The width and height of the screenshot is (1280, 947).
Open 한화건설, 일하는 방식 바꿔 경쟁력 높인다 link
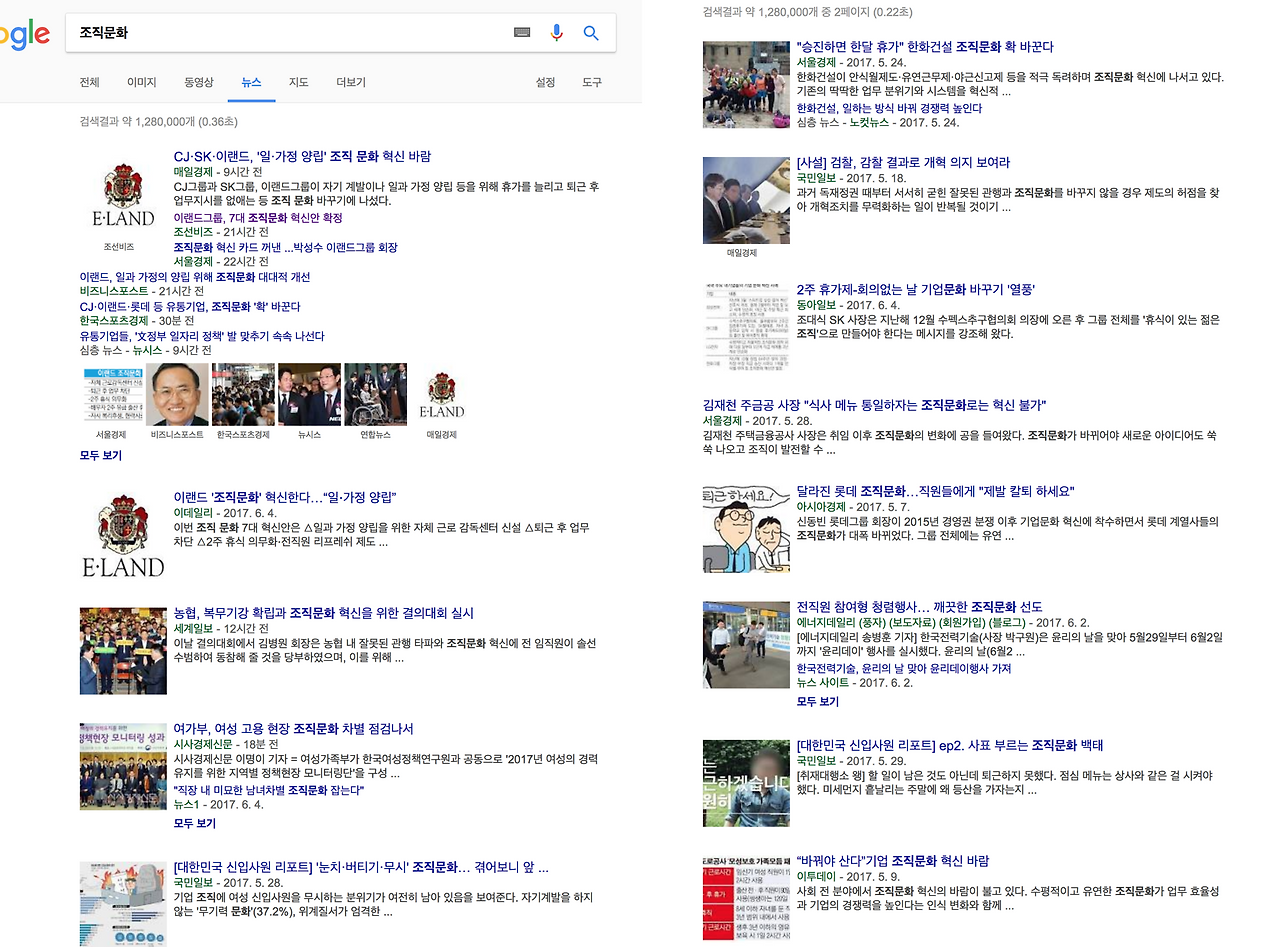(889, 108)
